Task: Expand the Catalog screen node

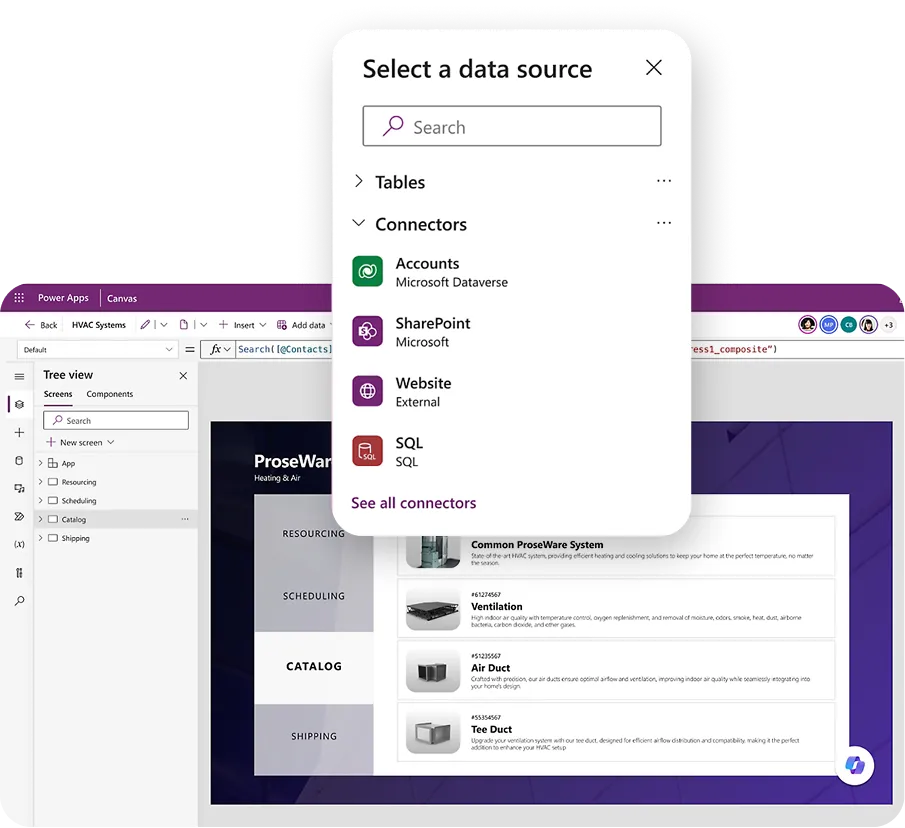Action: coord(40,519)
